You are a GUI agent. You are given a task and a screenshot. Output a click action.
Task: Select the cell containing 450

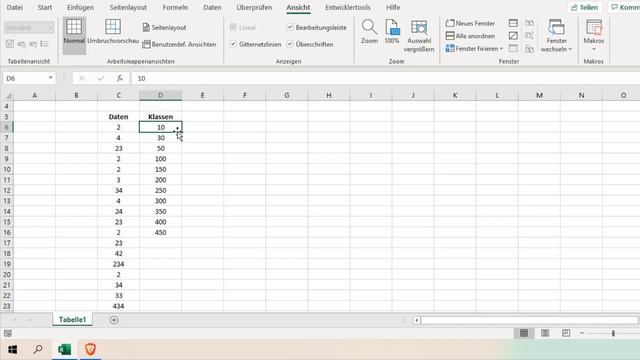pos(160,233)
